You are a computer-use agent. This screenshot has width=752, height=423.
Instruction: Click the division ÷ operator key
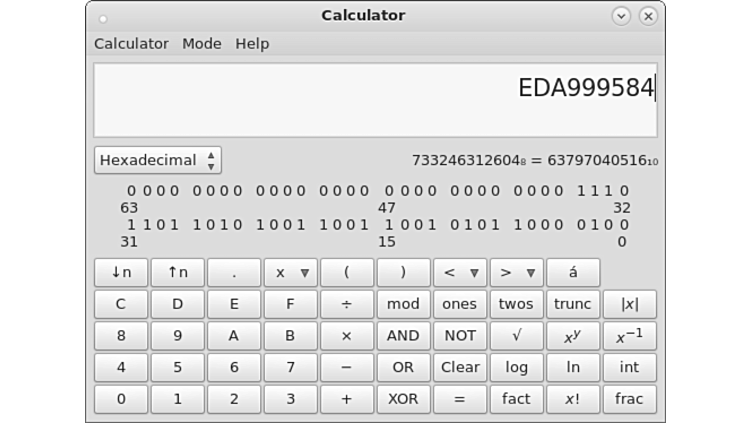[346, 304]
